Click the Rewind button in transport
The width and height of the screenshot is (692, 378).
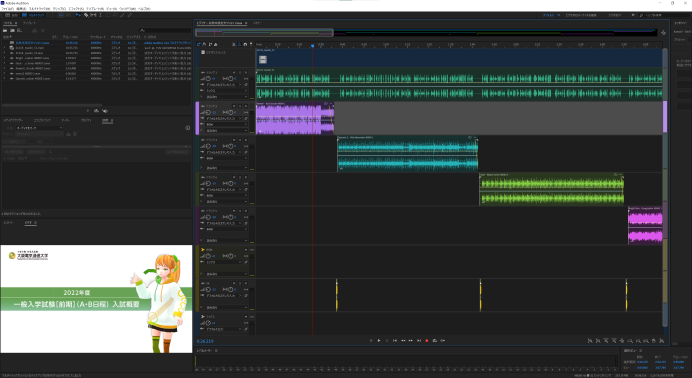click(x=403, y=341)
